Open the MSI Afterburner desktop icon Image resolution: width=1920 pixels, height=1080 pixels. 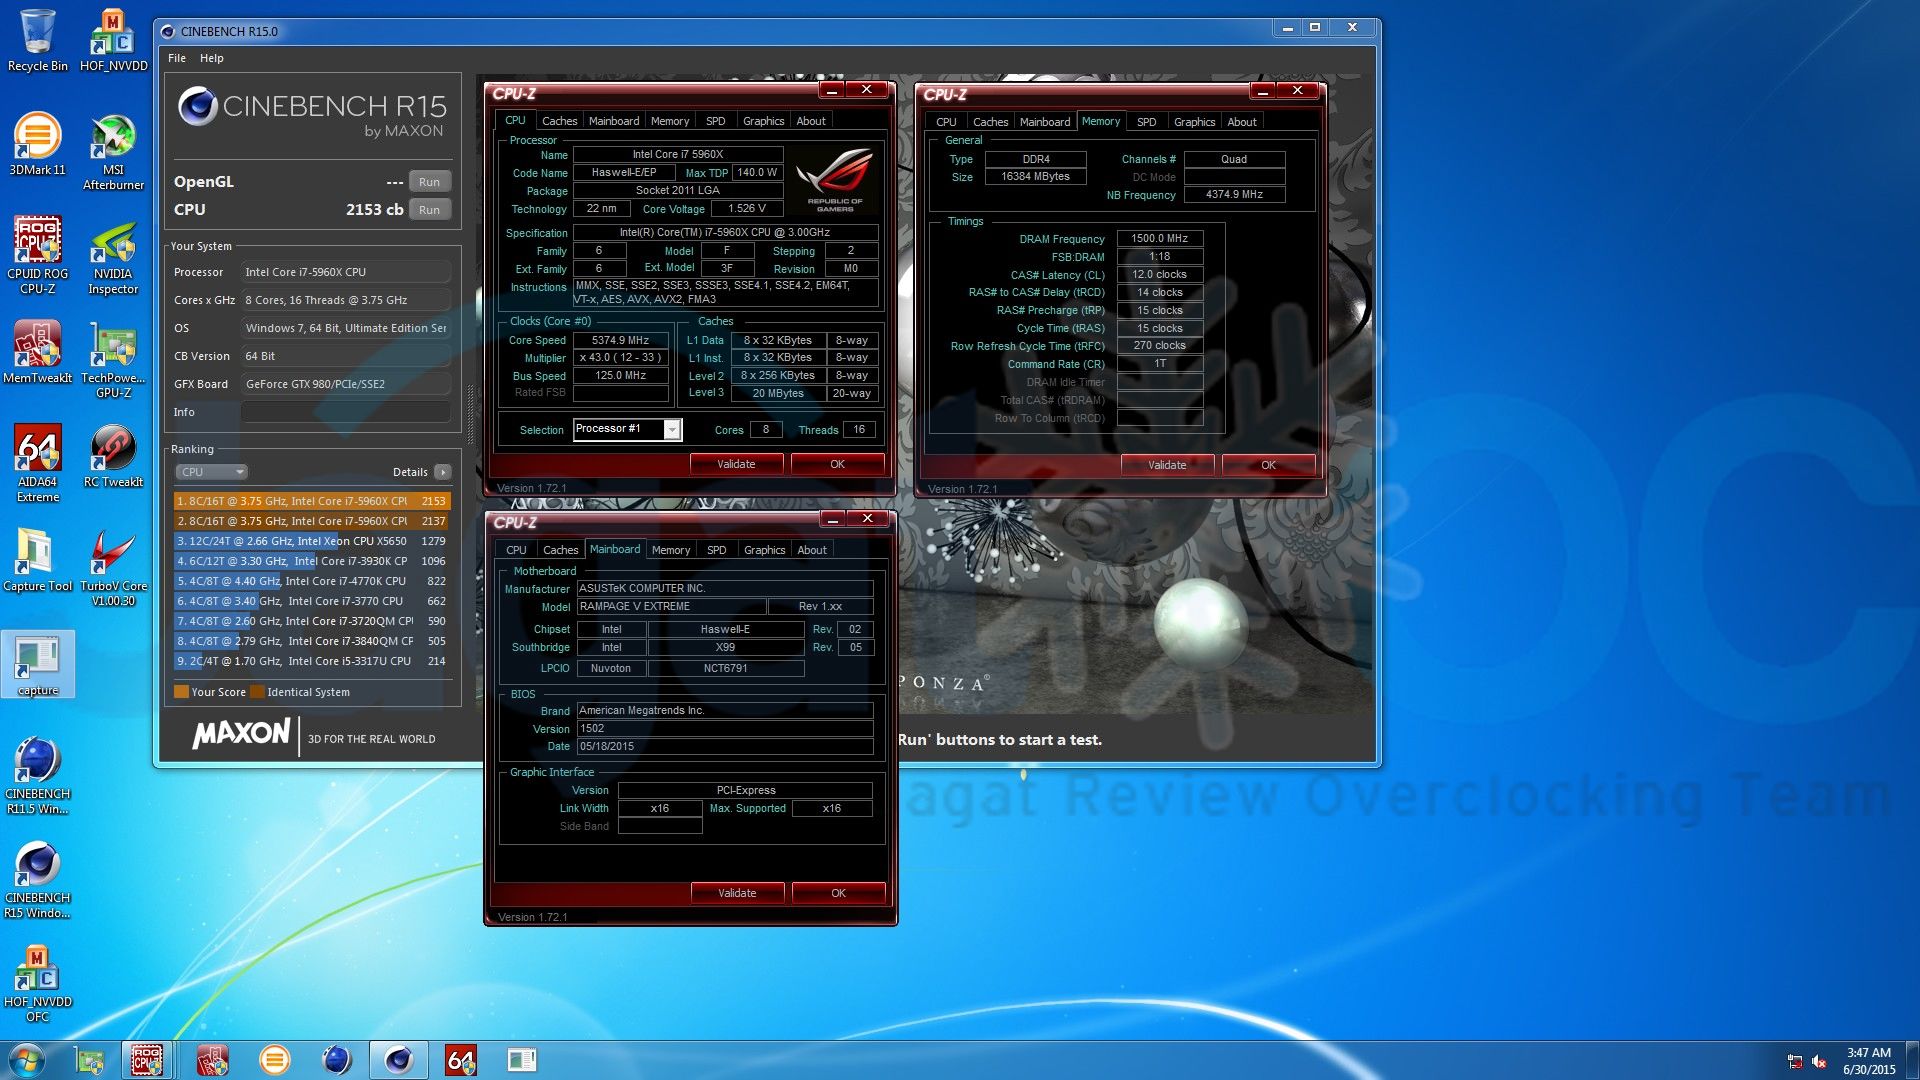coord(113,152)
